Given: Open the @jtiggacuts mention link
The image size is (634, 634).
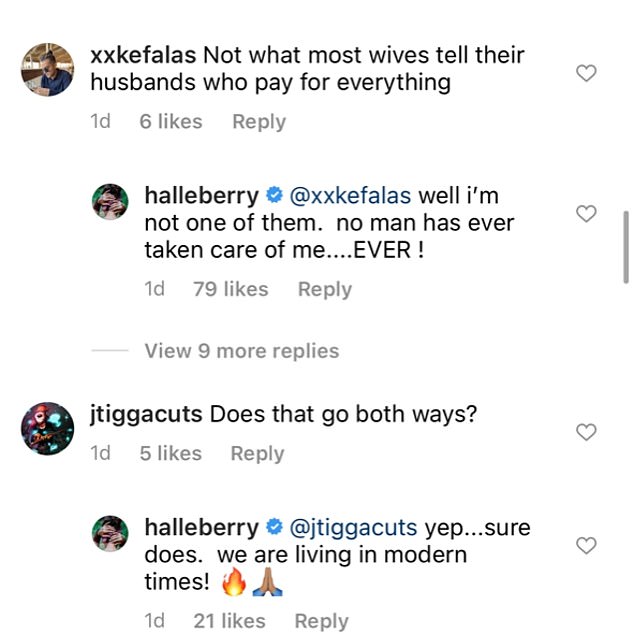Looking at the screenshot, I should (354, 526).
